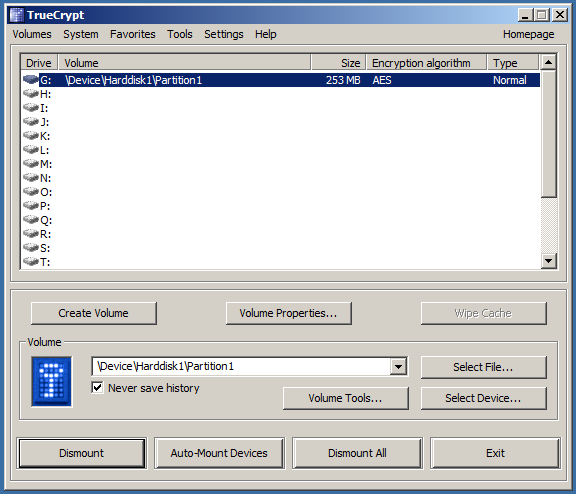Expand the volume path dropdown arrow
Screen dimensions: 576x494
tap(399, 366)
